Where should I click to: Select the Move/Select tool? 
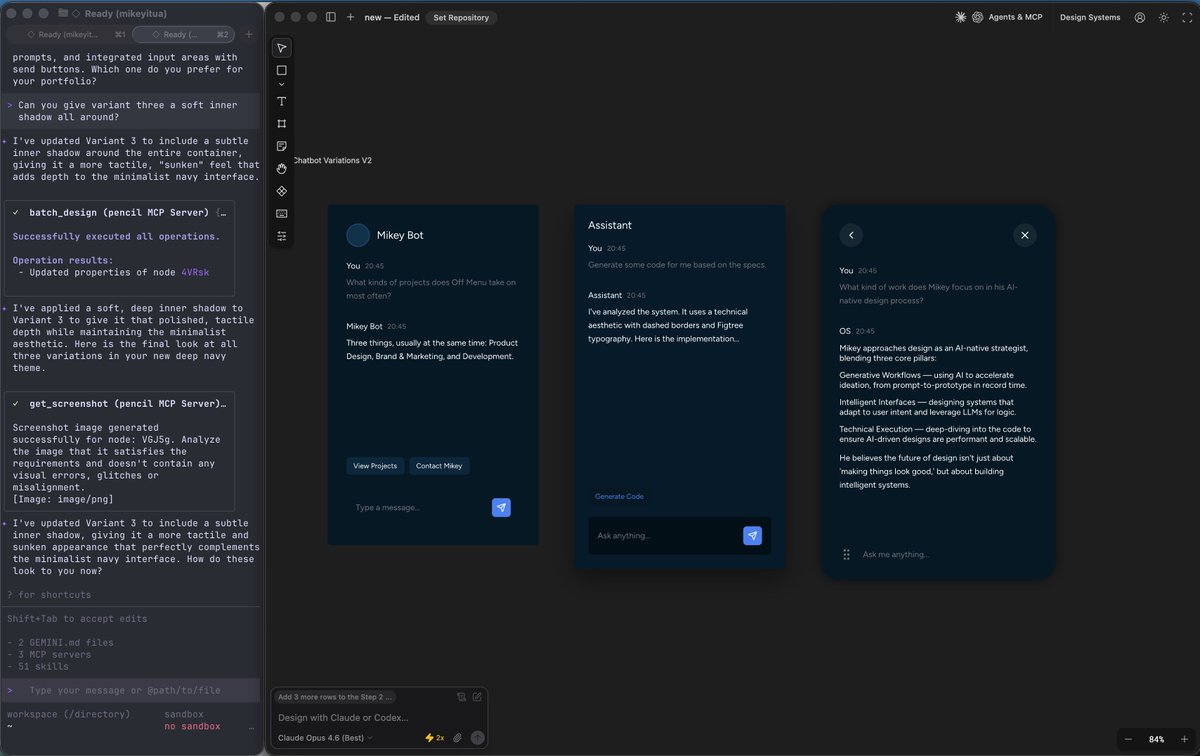[x=281, y=47]
